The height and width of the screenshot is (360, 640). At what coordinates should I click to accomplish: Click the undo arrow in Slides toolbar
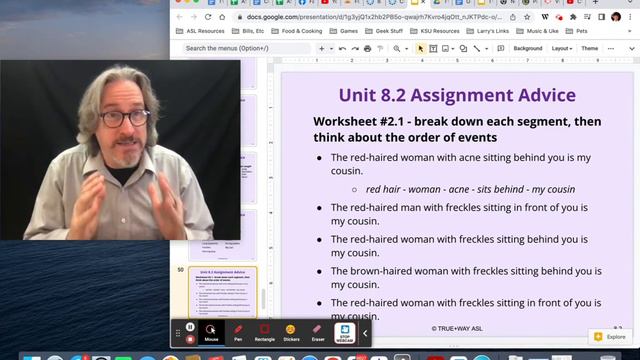pos(342,49)
